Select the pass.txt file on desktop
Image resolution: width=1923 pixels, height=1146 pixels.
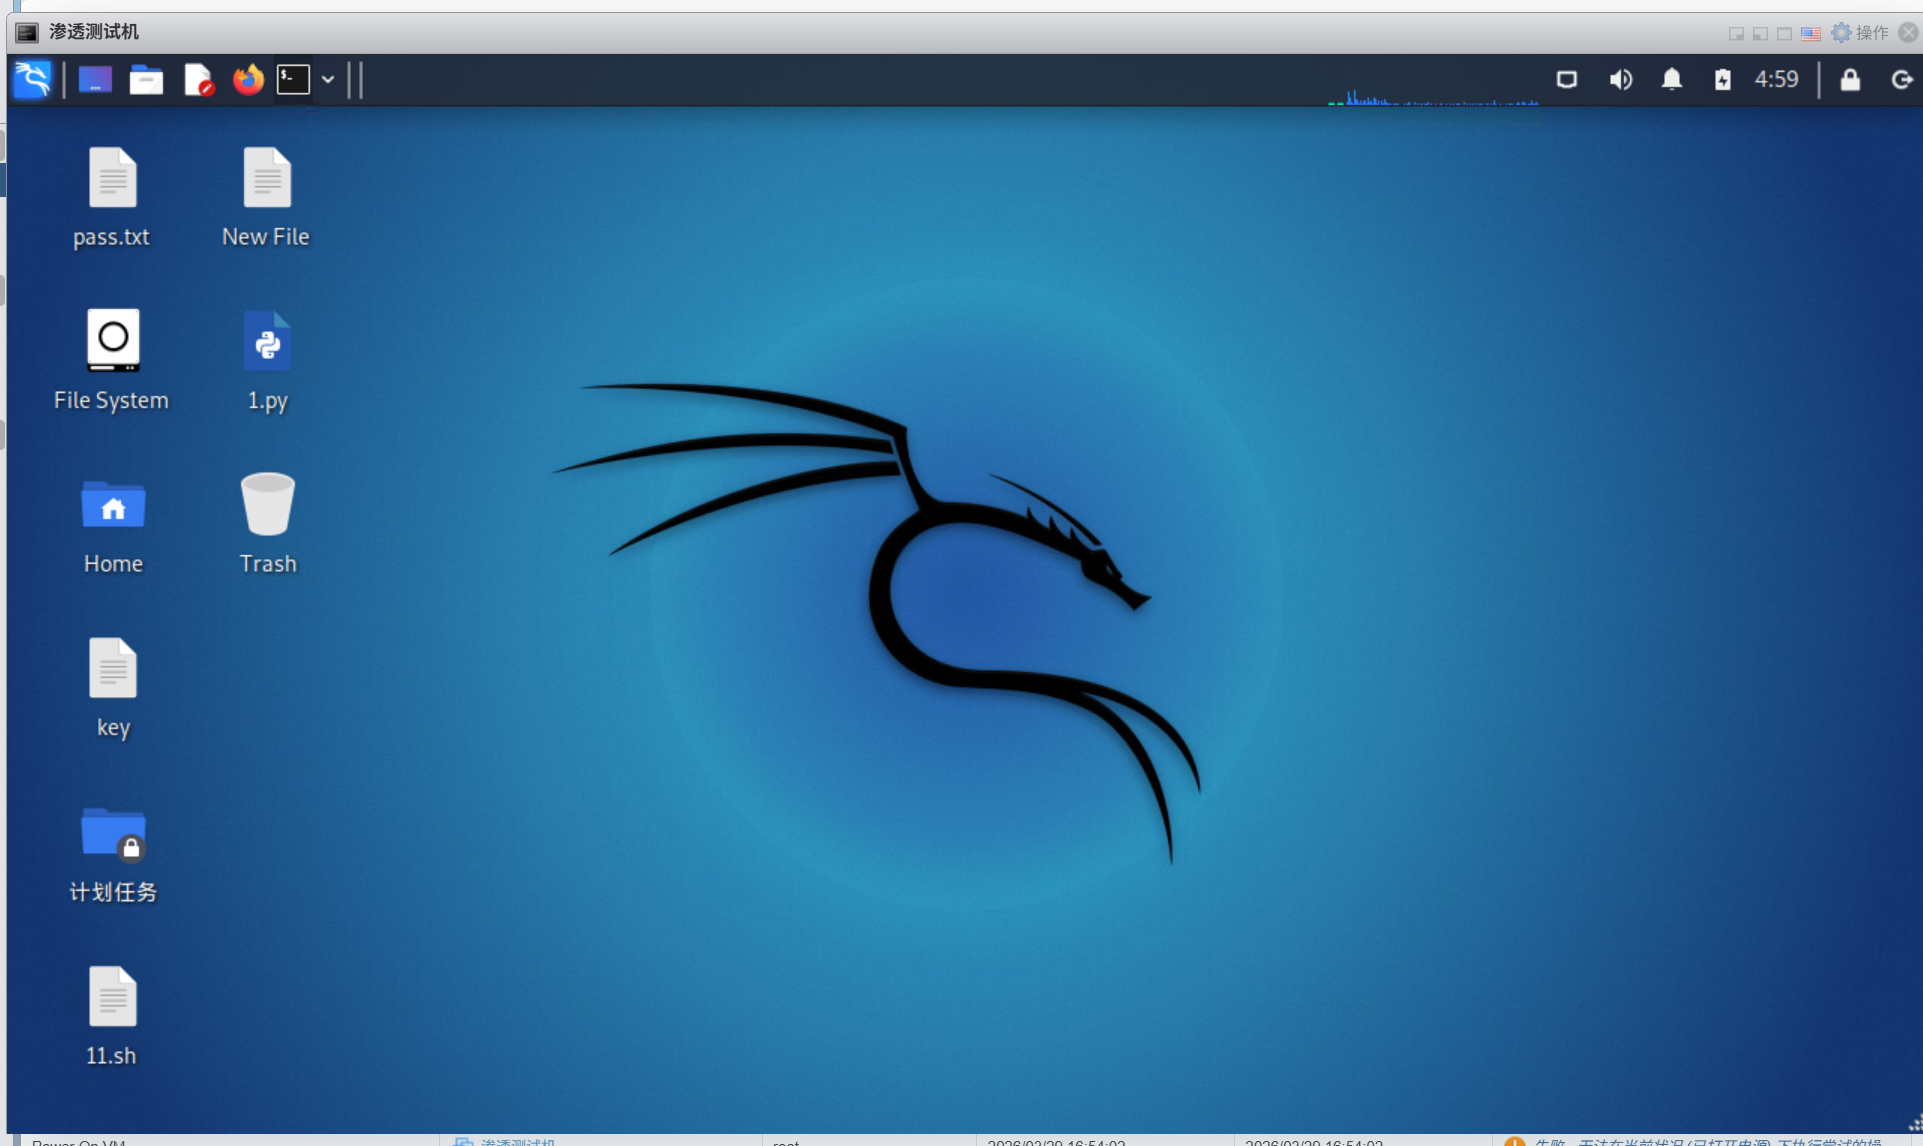pos(111,197)
